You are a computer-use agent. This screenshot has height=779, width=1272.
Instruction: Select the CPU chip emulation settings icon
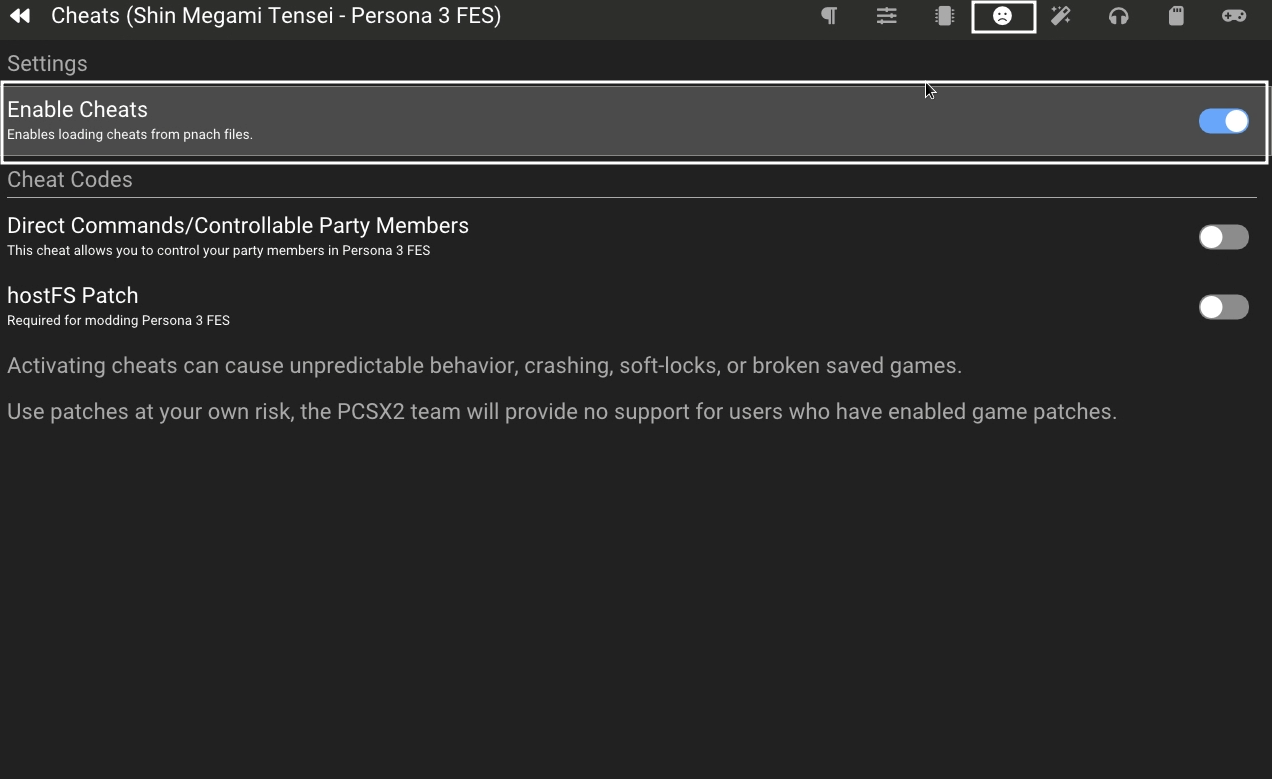coord(944,16)
